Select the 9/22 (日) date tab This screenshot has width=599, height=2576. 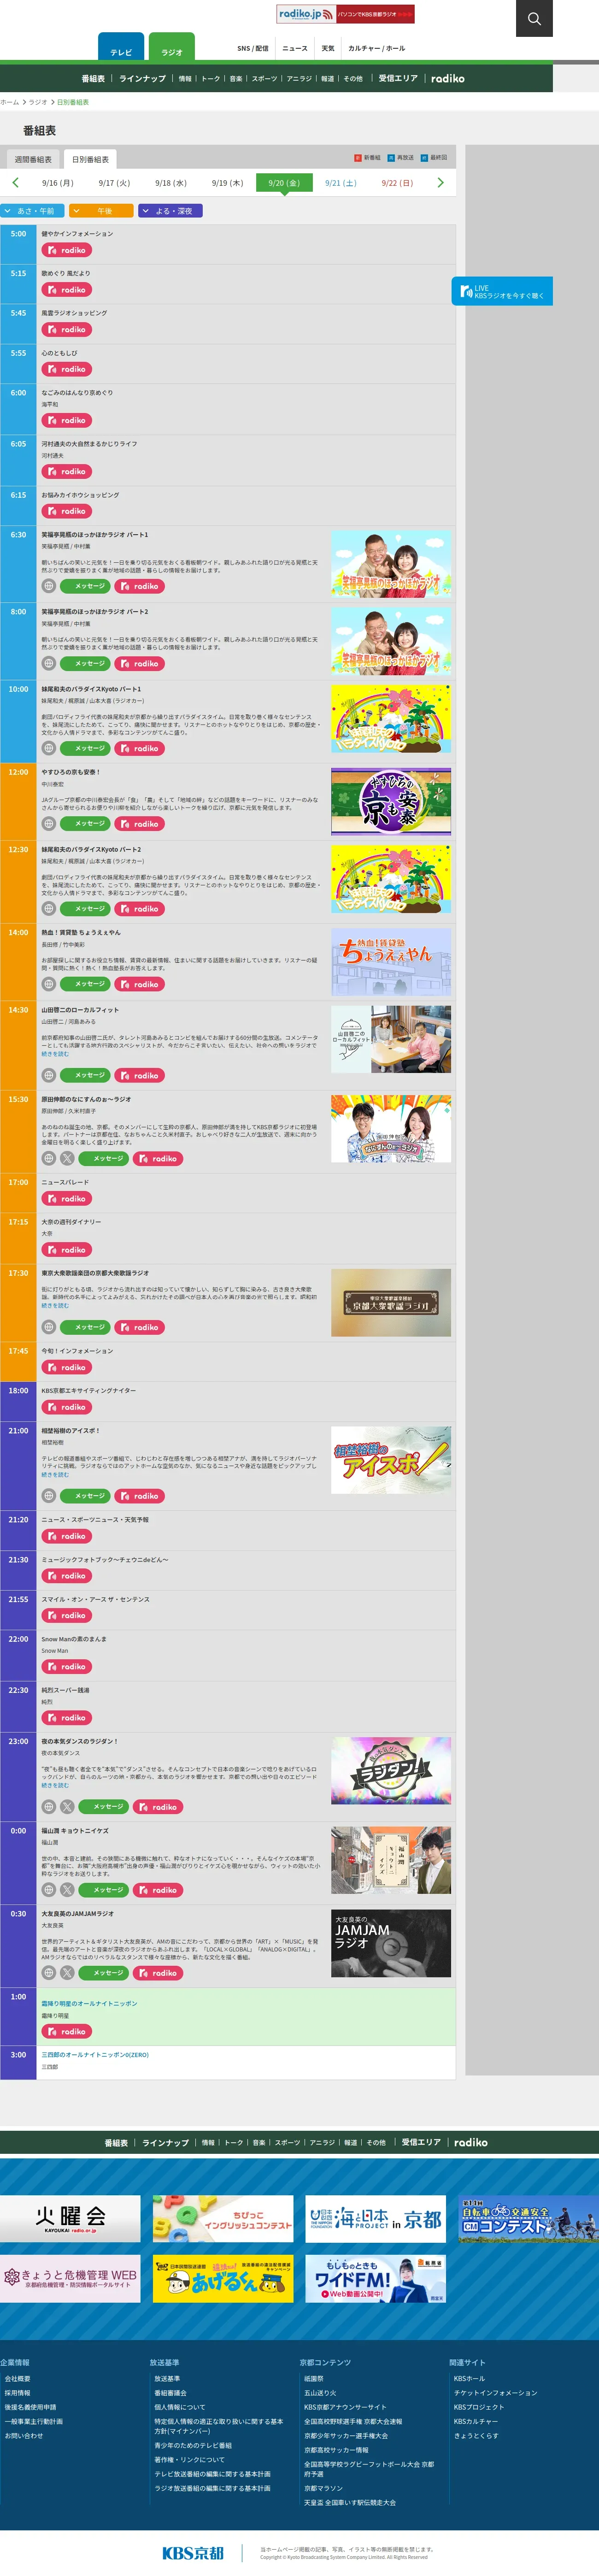[397, 183]
